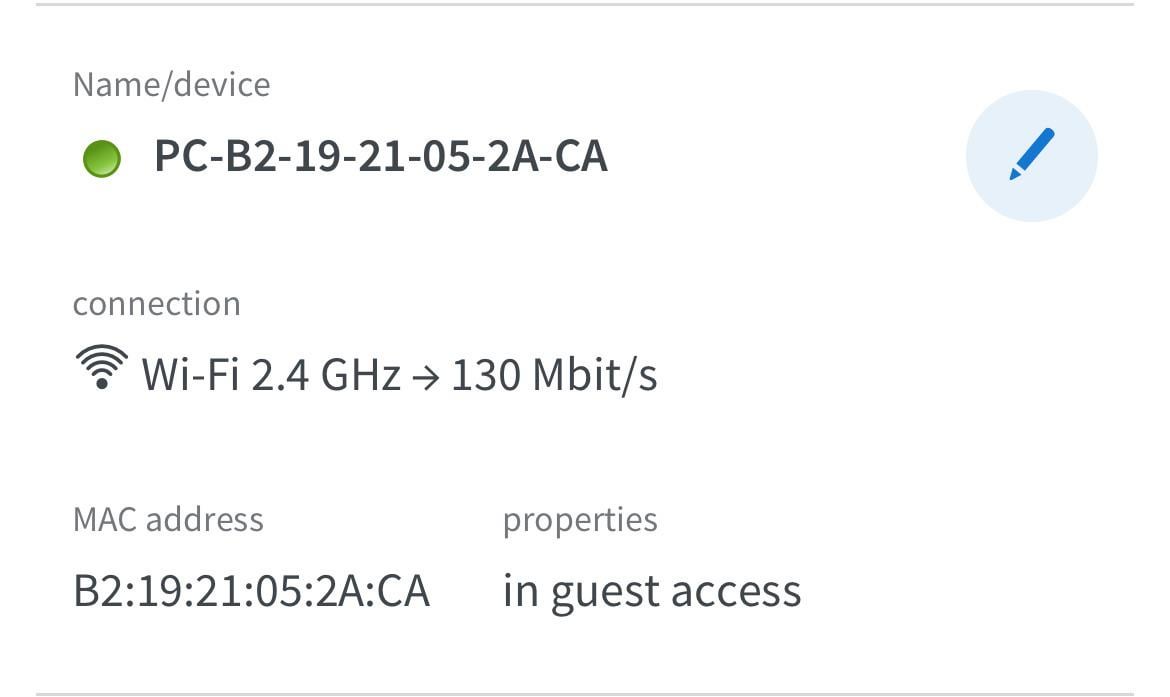Click the in guest access text
Viewport: 1170px width, 697px height.
651,591
